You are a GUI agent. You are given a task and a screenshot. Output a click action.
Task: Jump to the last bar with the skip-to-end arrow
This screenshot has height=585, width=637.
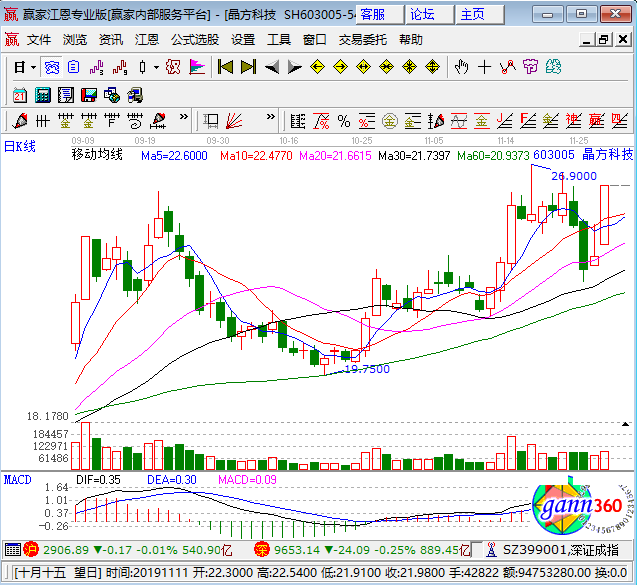point(248,67)
